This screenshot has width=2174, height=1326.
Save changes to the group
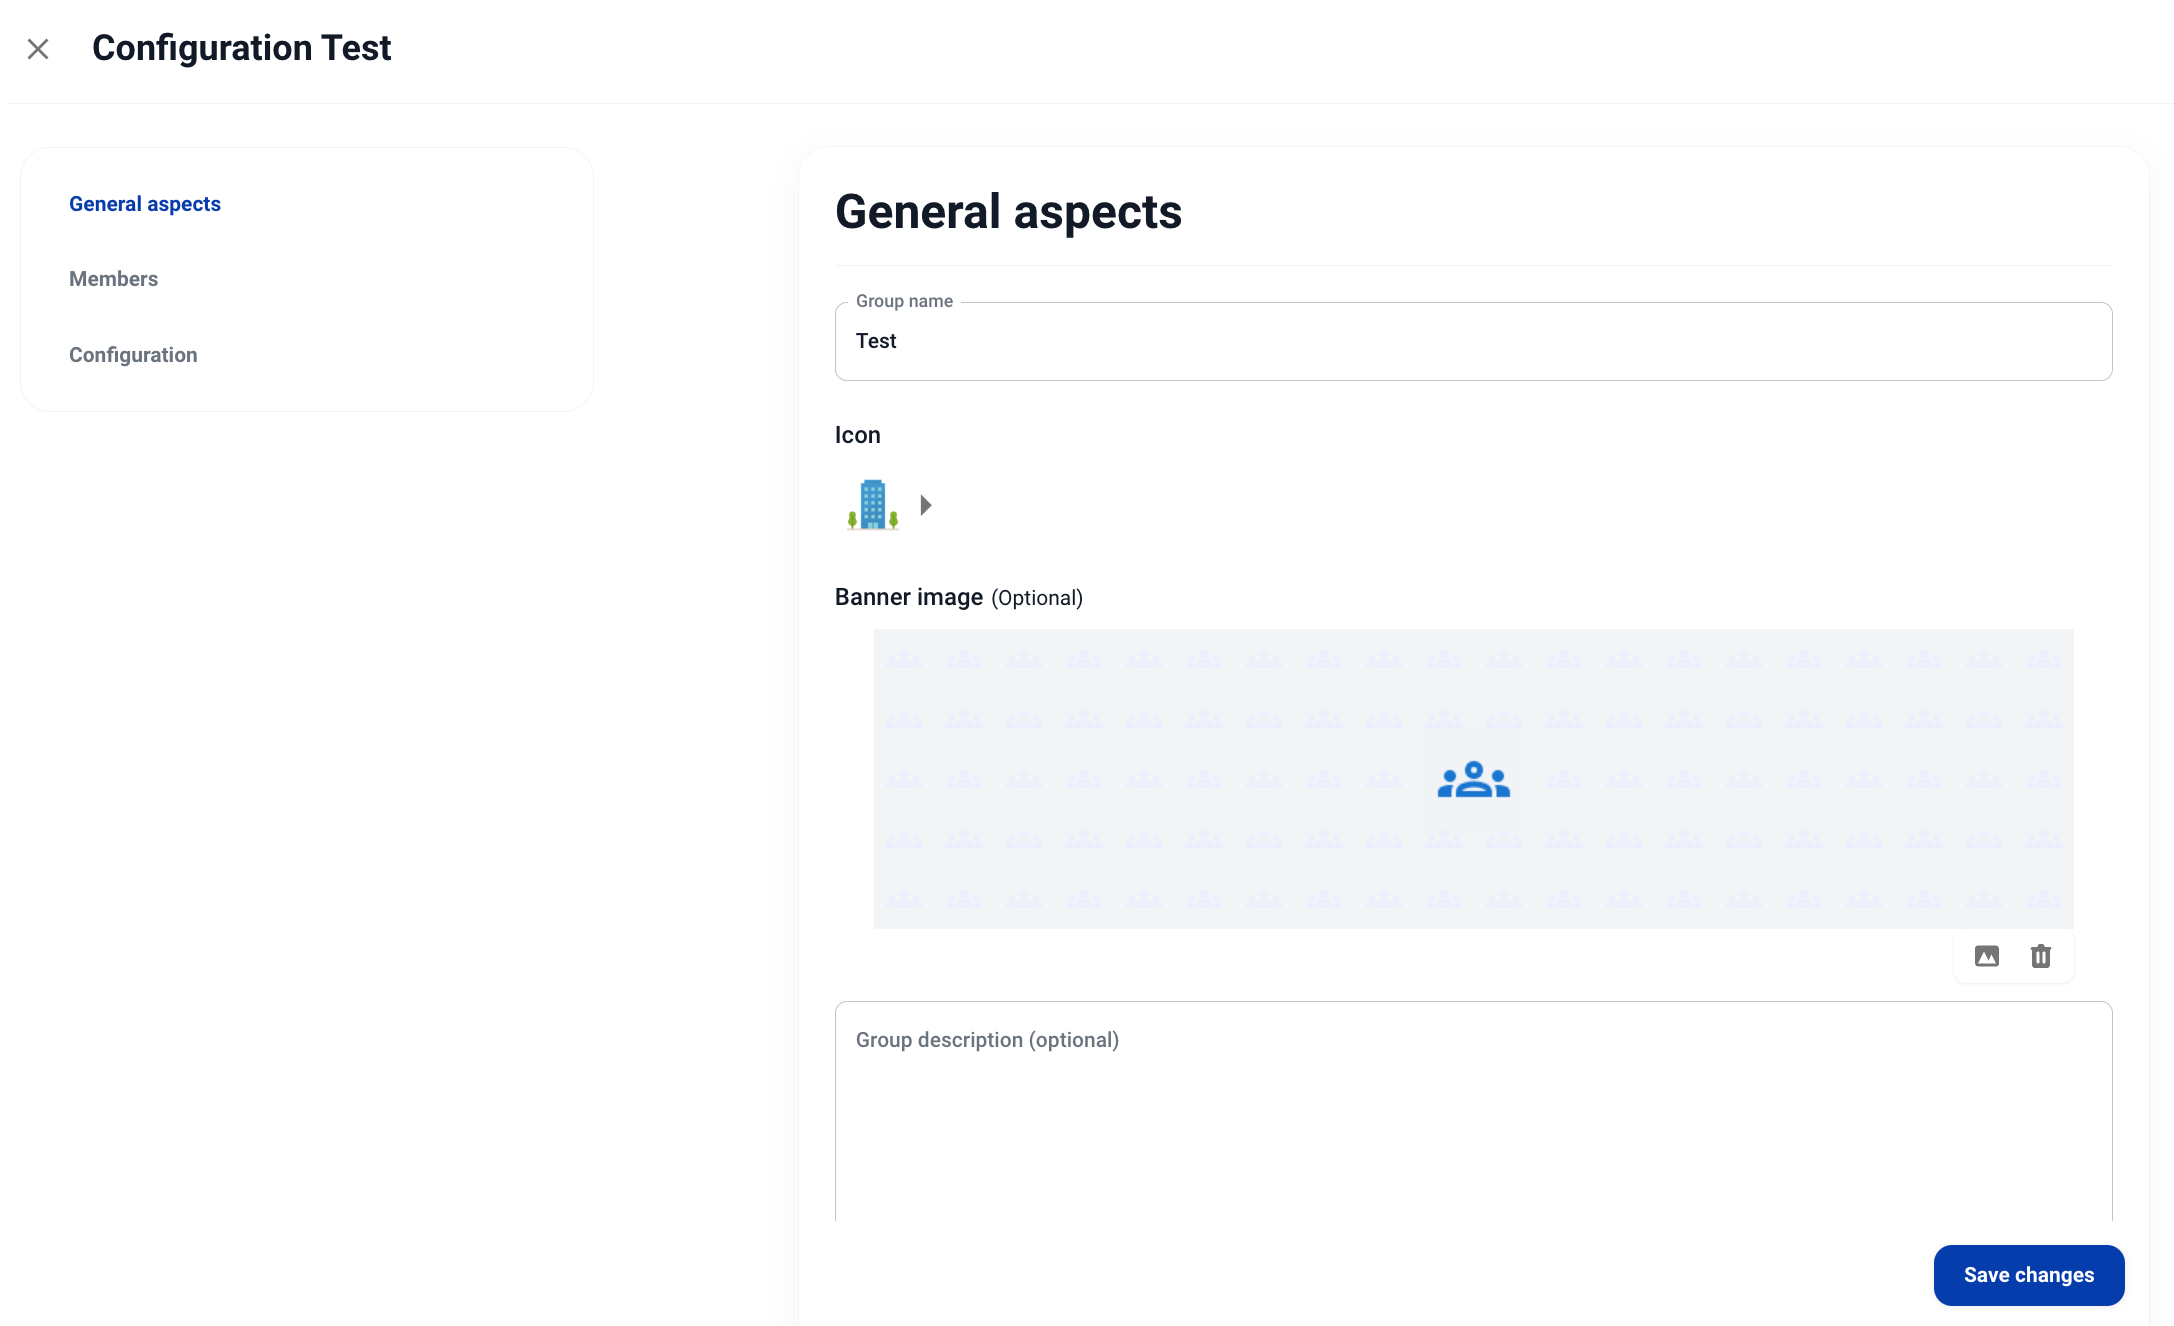(x=2028, y=1275)
